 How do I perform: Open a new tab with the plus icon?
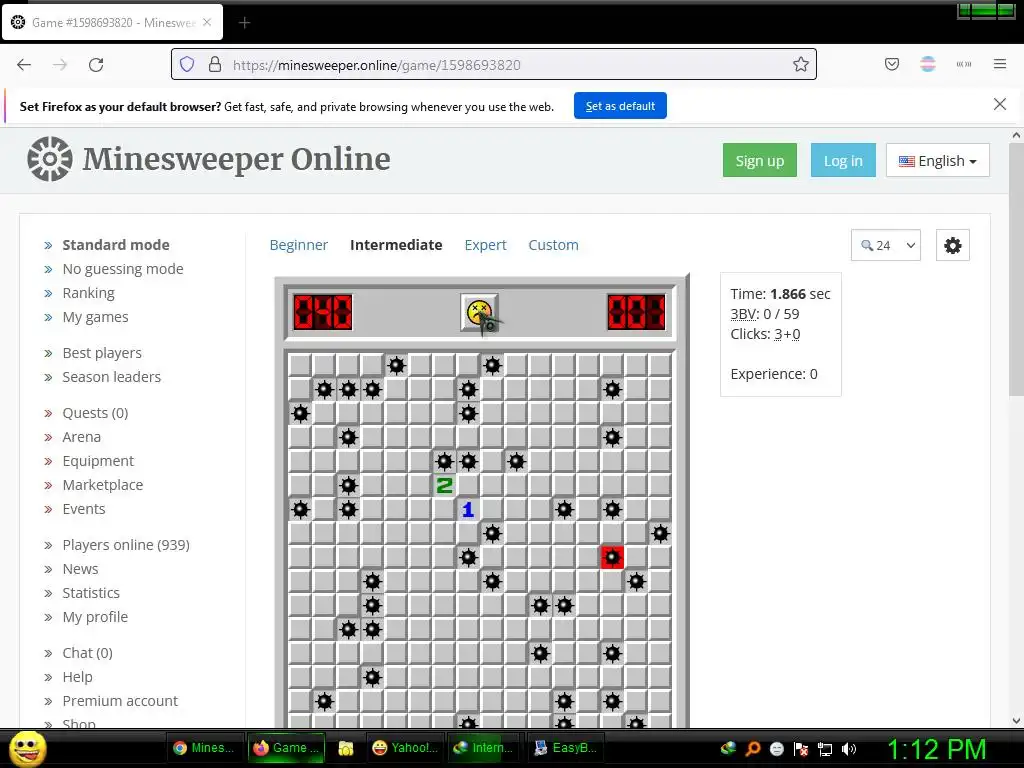(x=244, y=23)
